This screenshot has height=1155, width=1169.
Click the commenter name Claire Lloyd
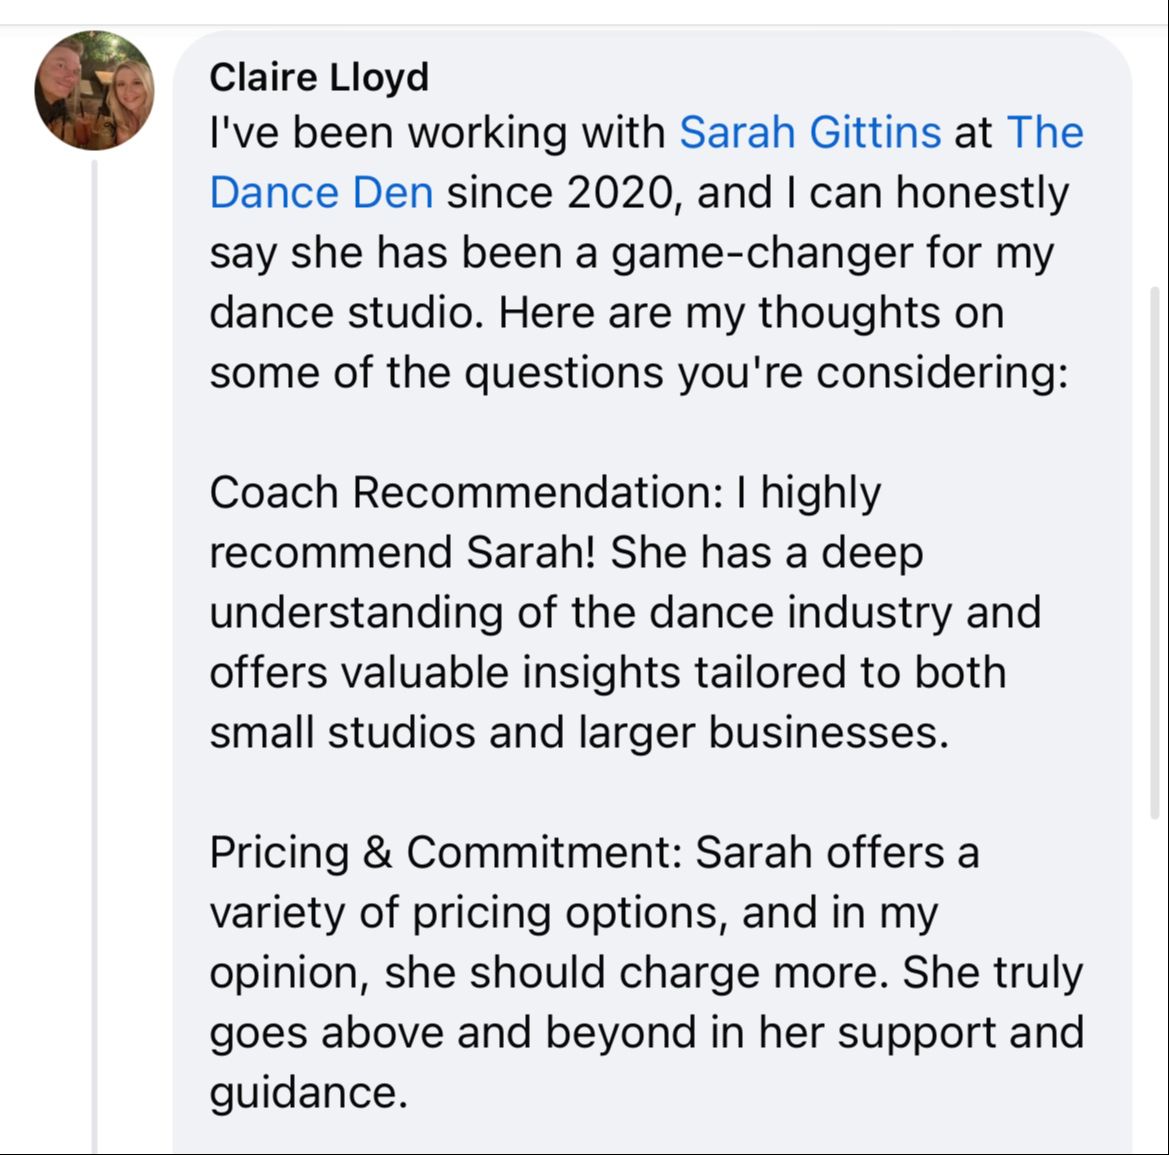pos(319,77)
